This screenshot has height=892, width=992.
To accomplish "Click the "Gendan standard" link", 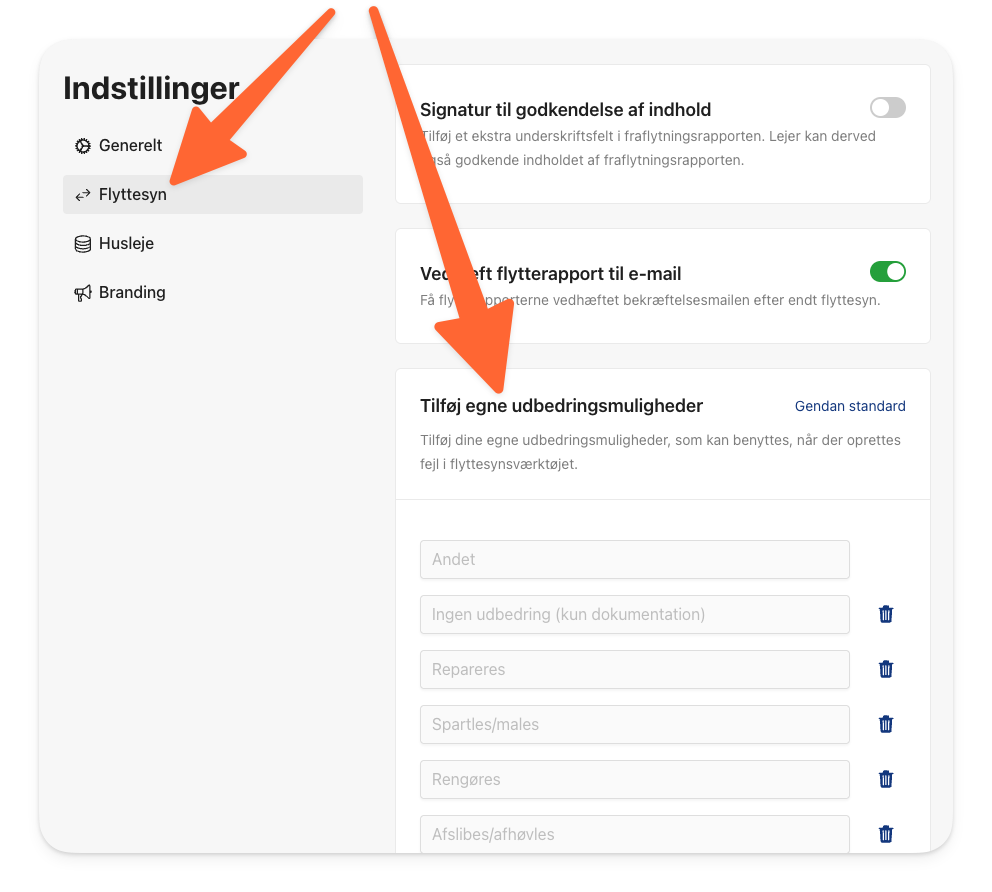I will tap(850, 406).
